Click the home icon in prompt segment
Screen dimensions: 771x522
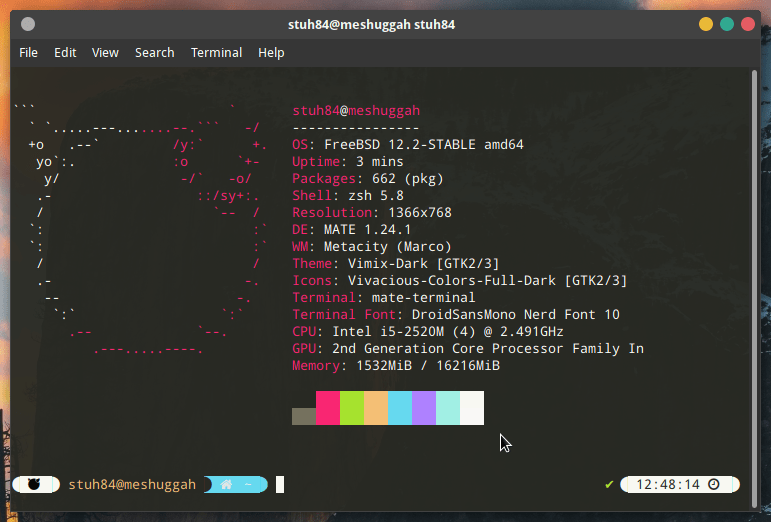[226, 485]
